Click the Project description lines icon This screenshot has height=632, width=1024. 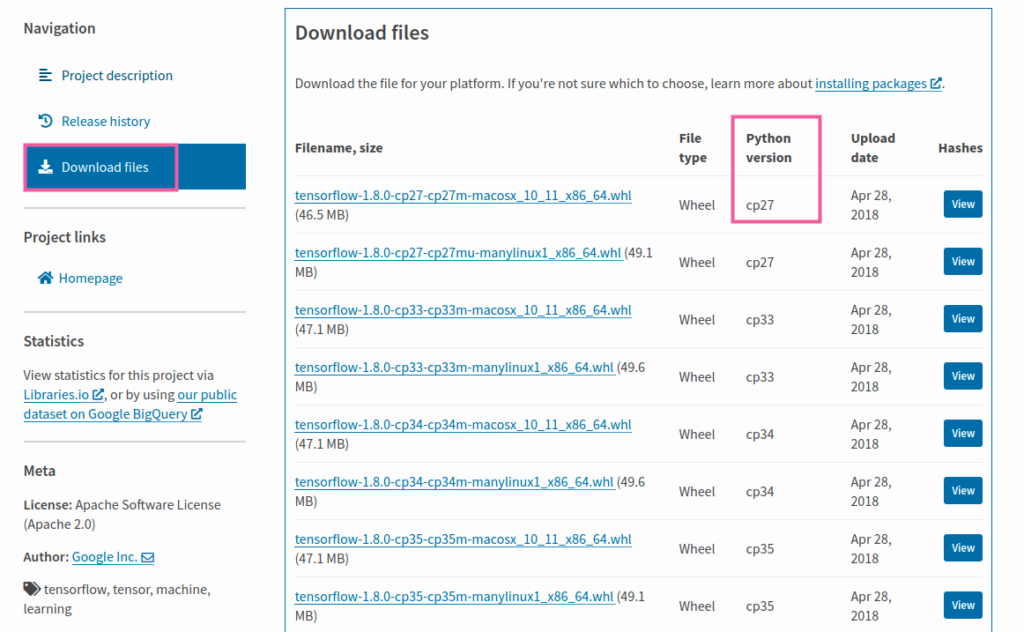45,75
